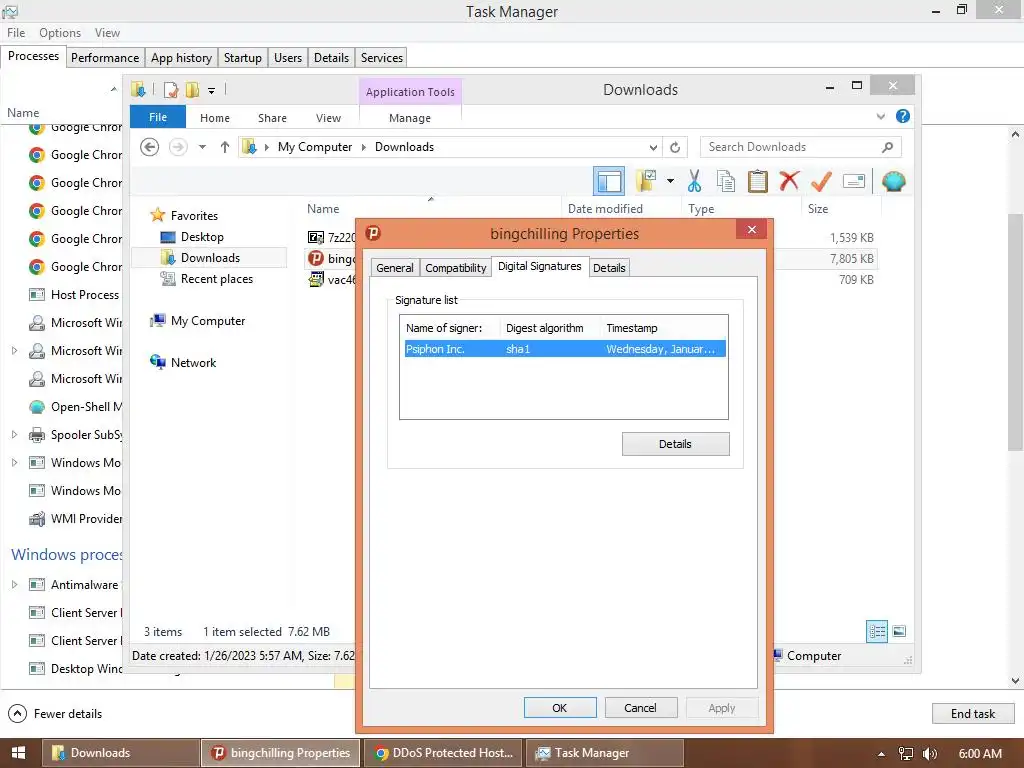
Task: Click the orange checkmark Properties icon
Action: [821, 181]
